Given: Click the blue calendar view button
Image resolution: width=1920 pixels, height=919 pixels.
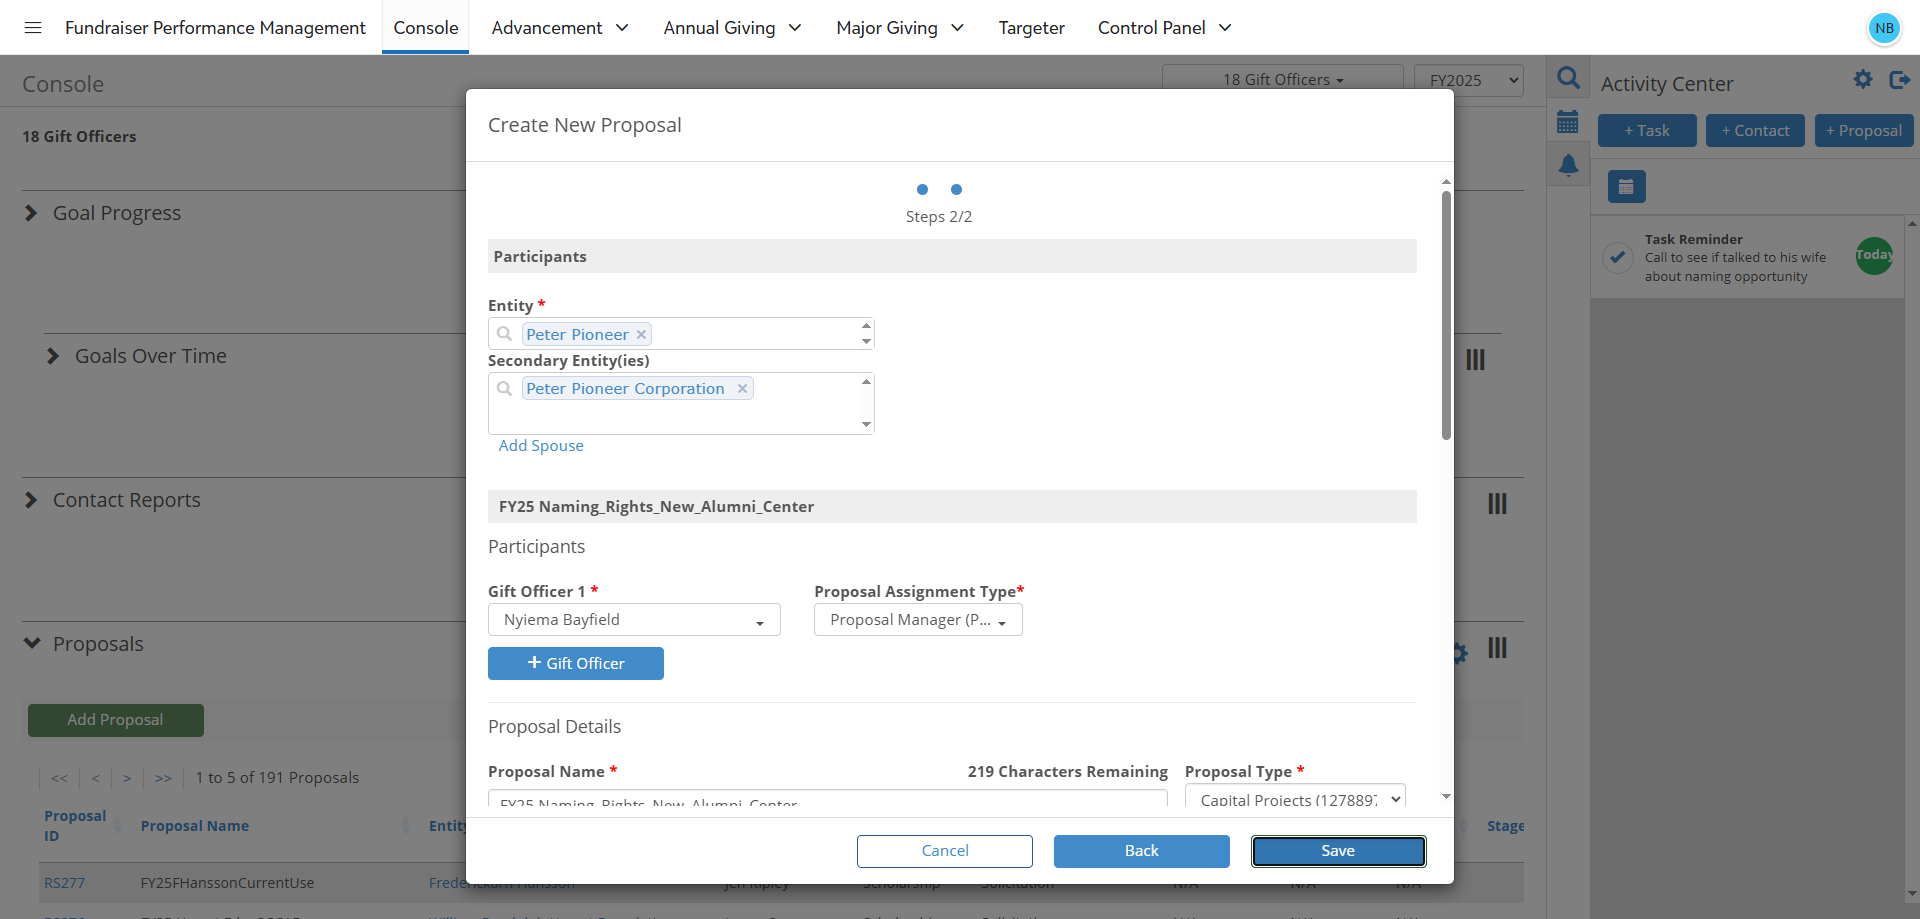Looking at the screenshot, I should (1626, 186).
